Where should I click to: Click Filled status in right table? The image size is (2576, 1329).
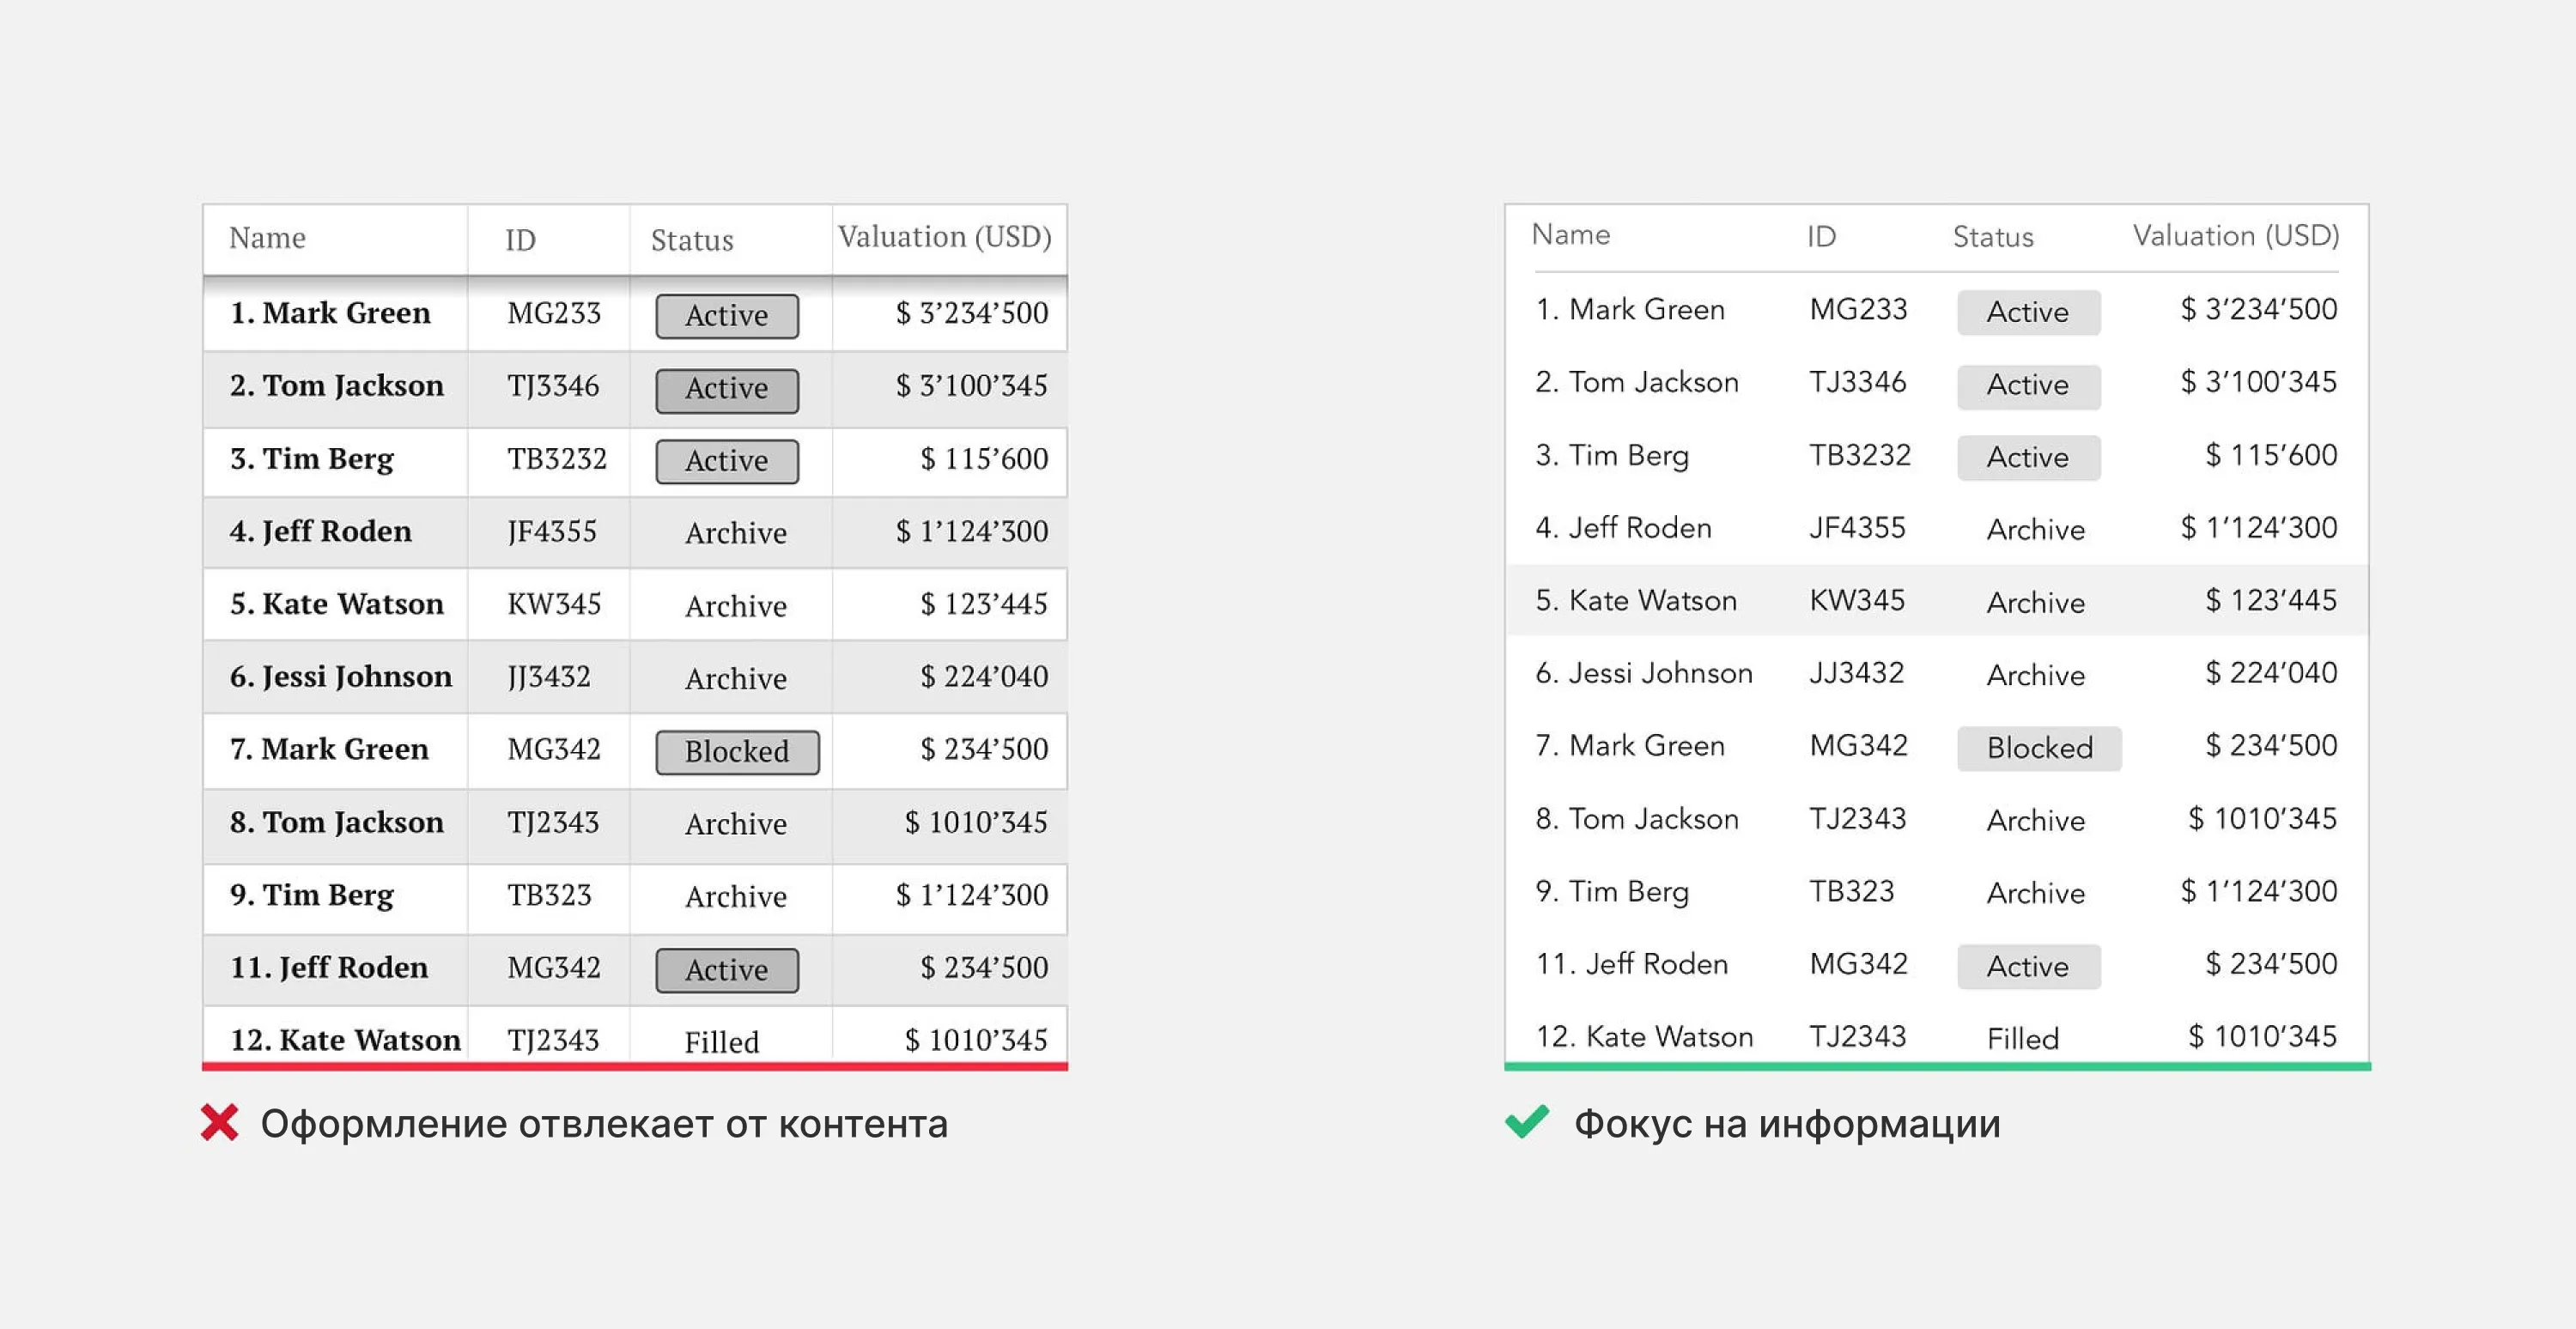(2023, 1039)
